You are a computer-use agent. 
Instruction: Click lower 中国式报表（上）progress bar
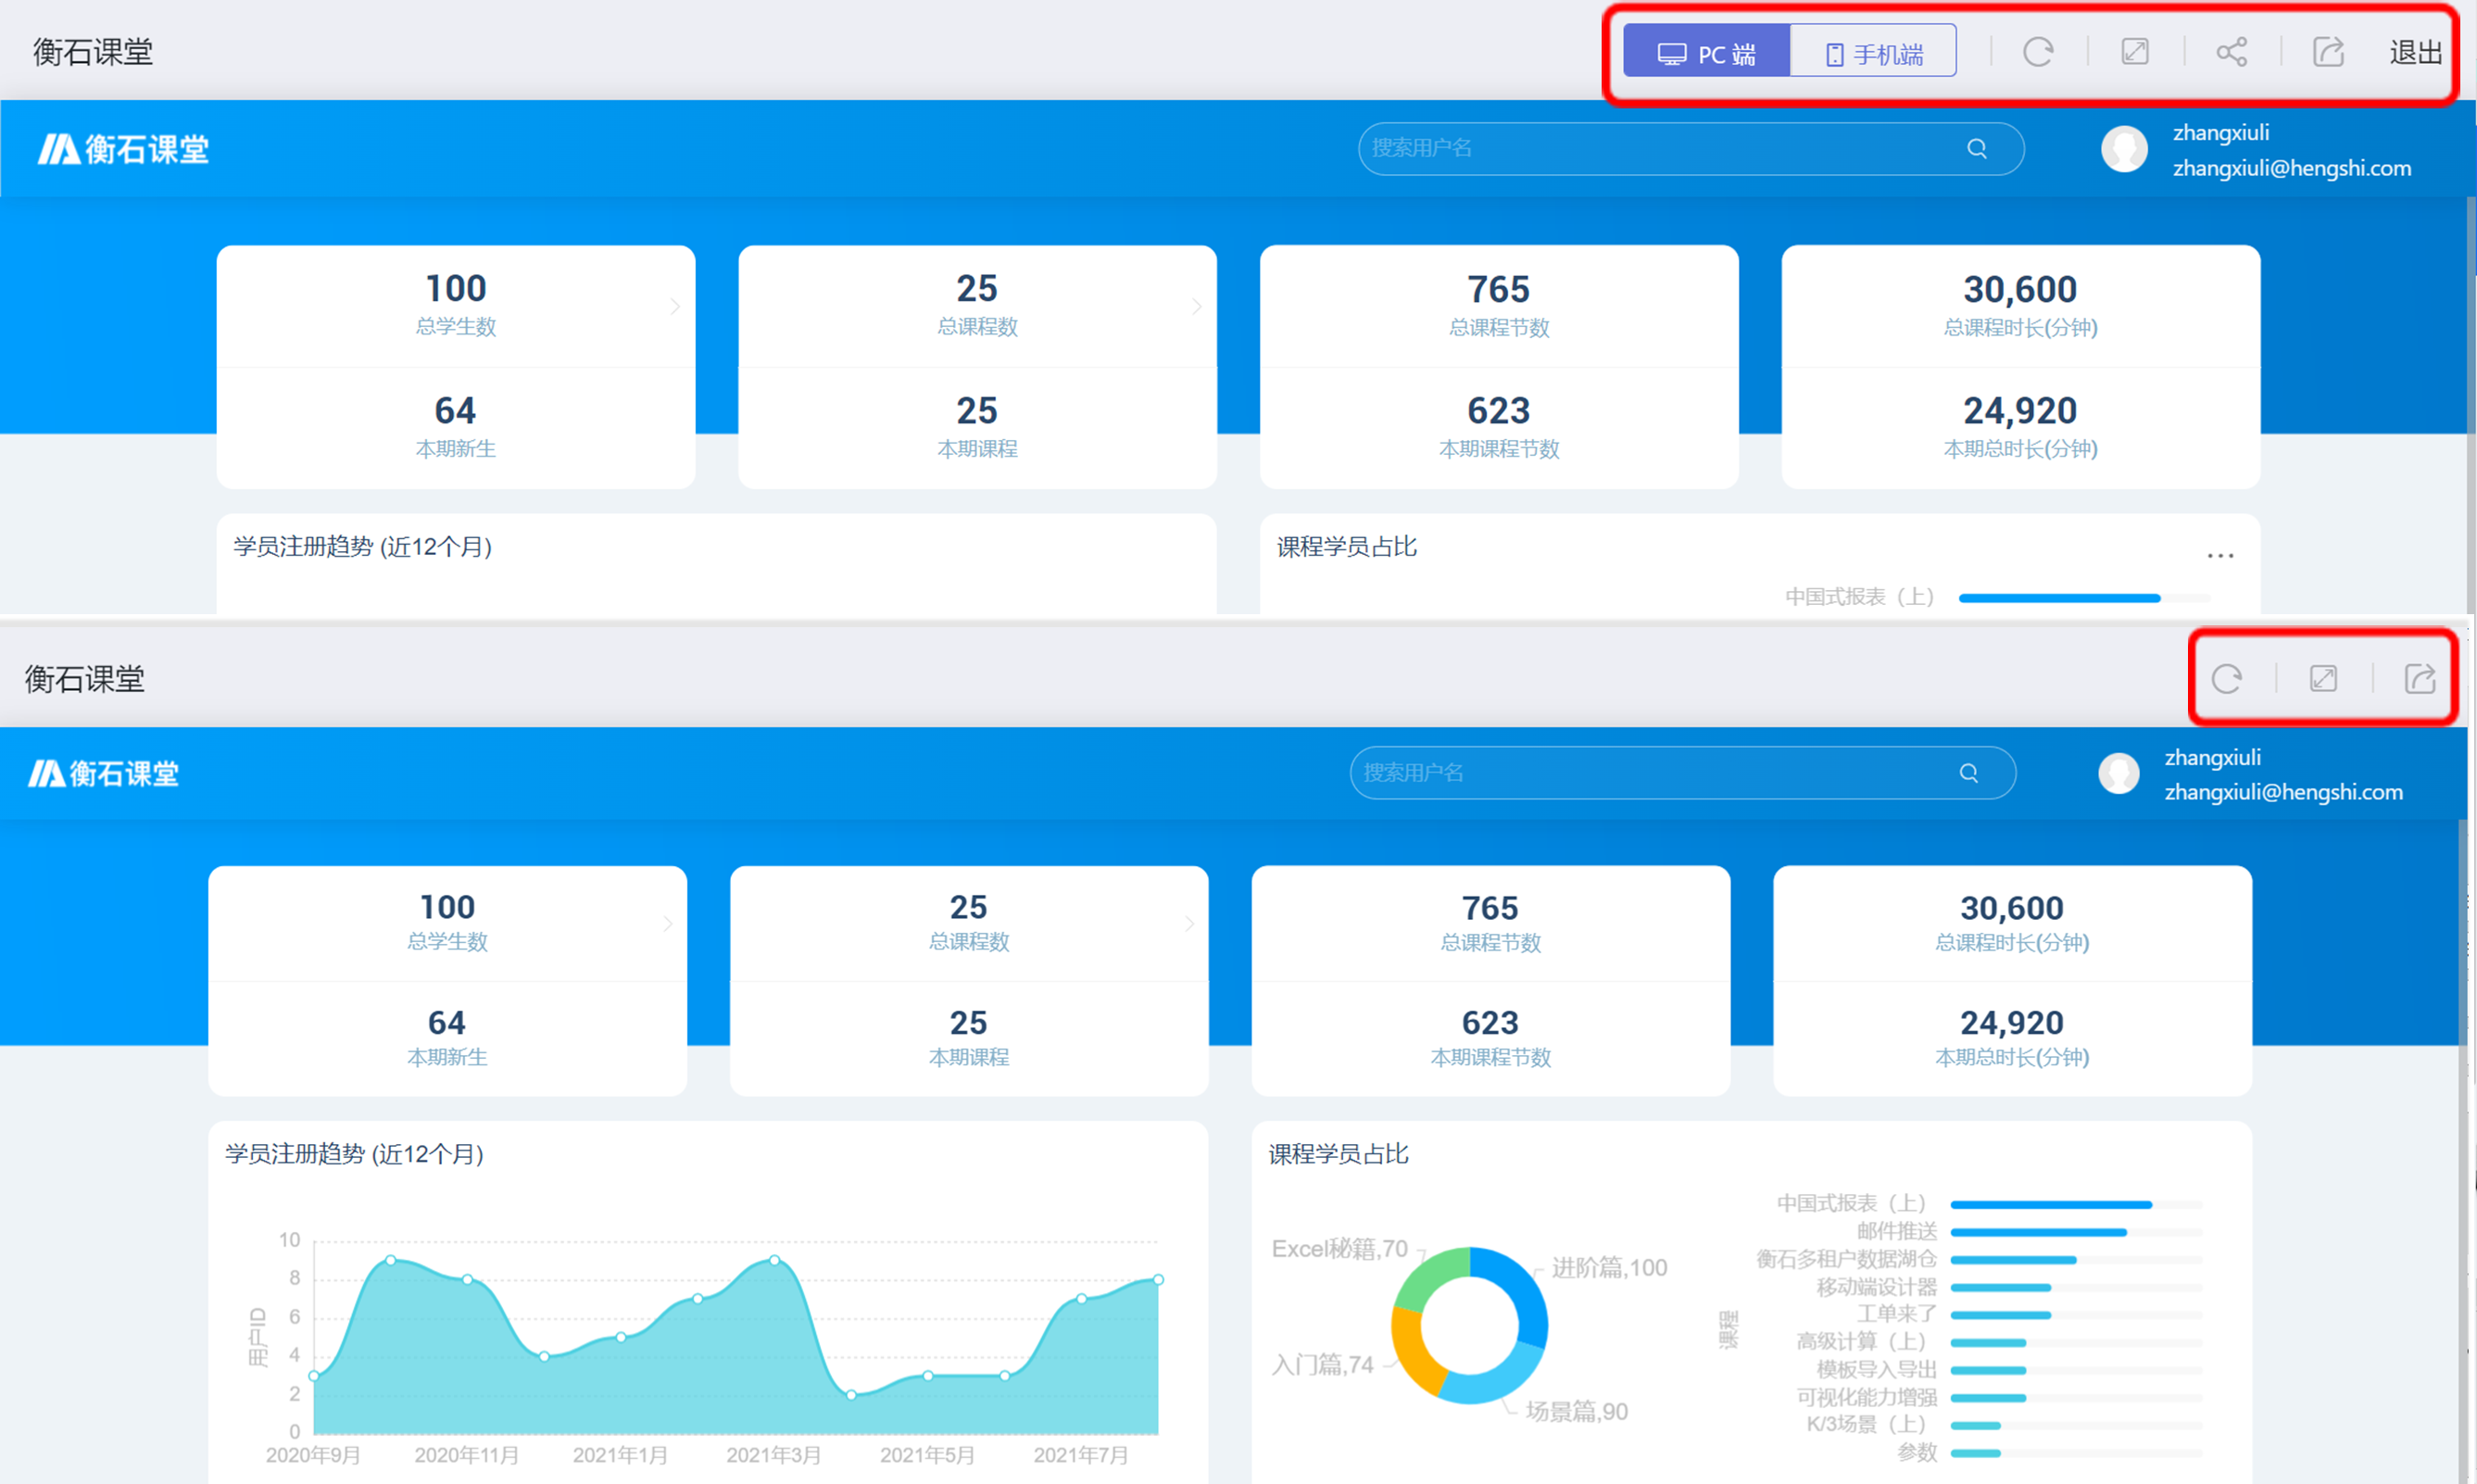pyautogui.click(x=2076, y=1205)
